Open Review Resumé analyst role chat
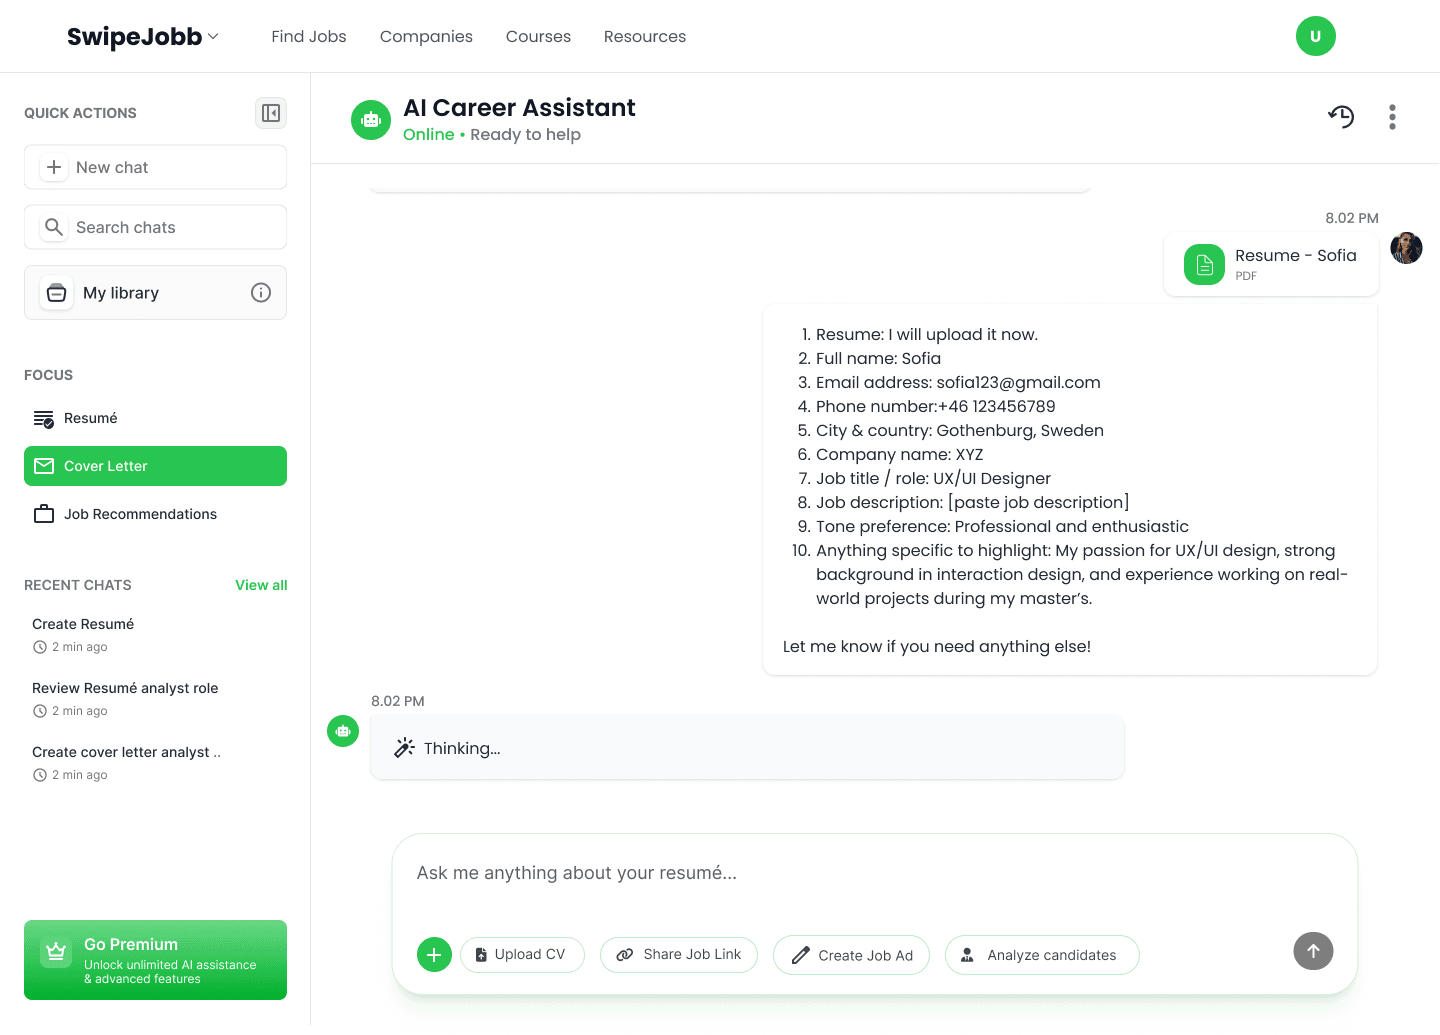 pyautogui.click(x=155, y=699)
